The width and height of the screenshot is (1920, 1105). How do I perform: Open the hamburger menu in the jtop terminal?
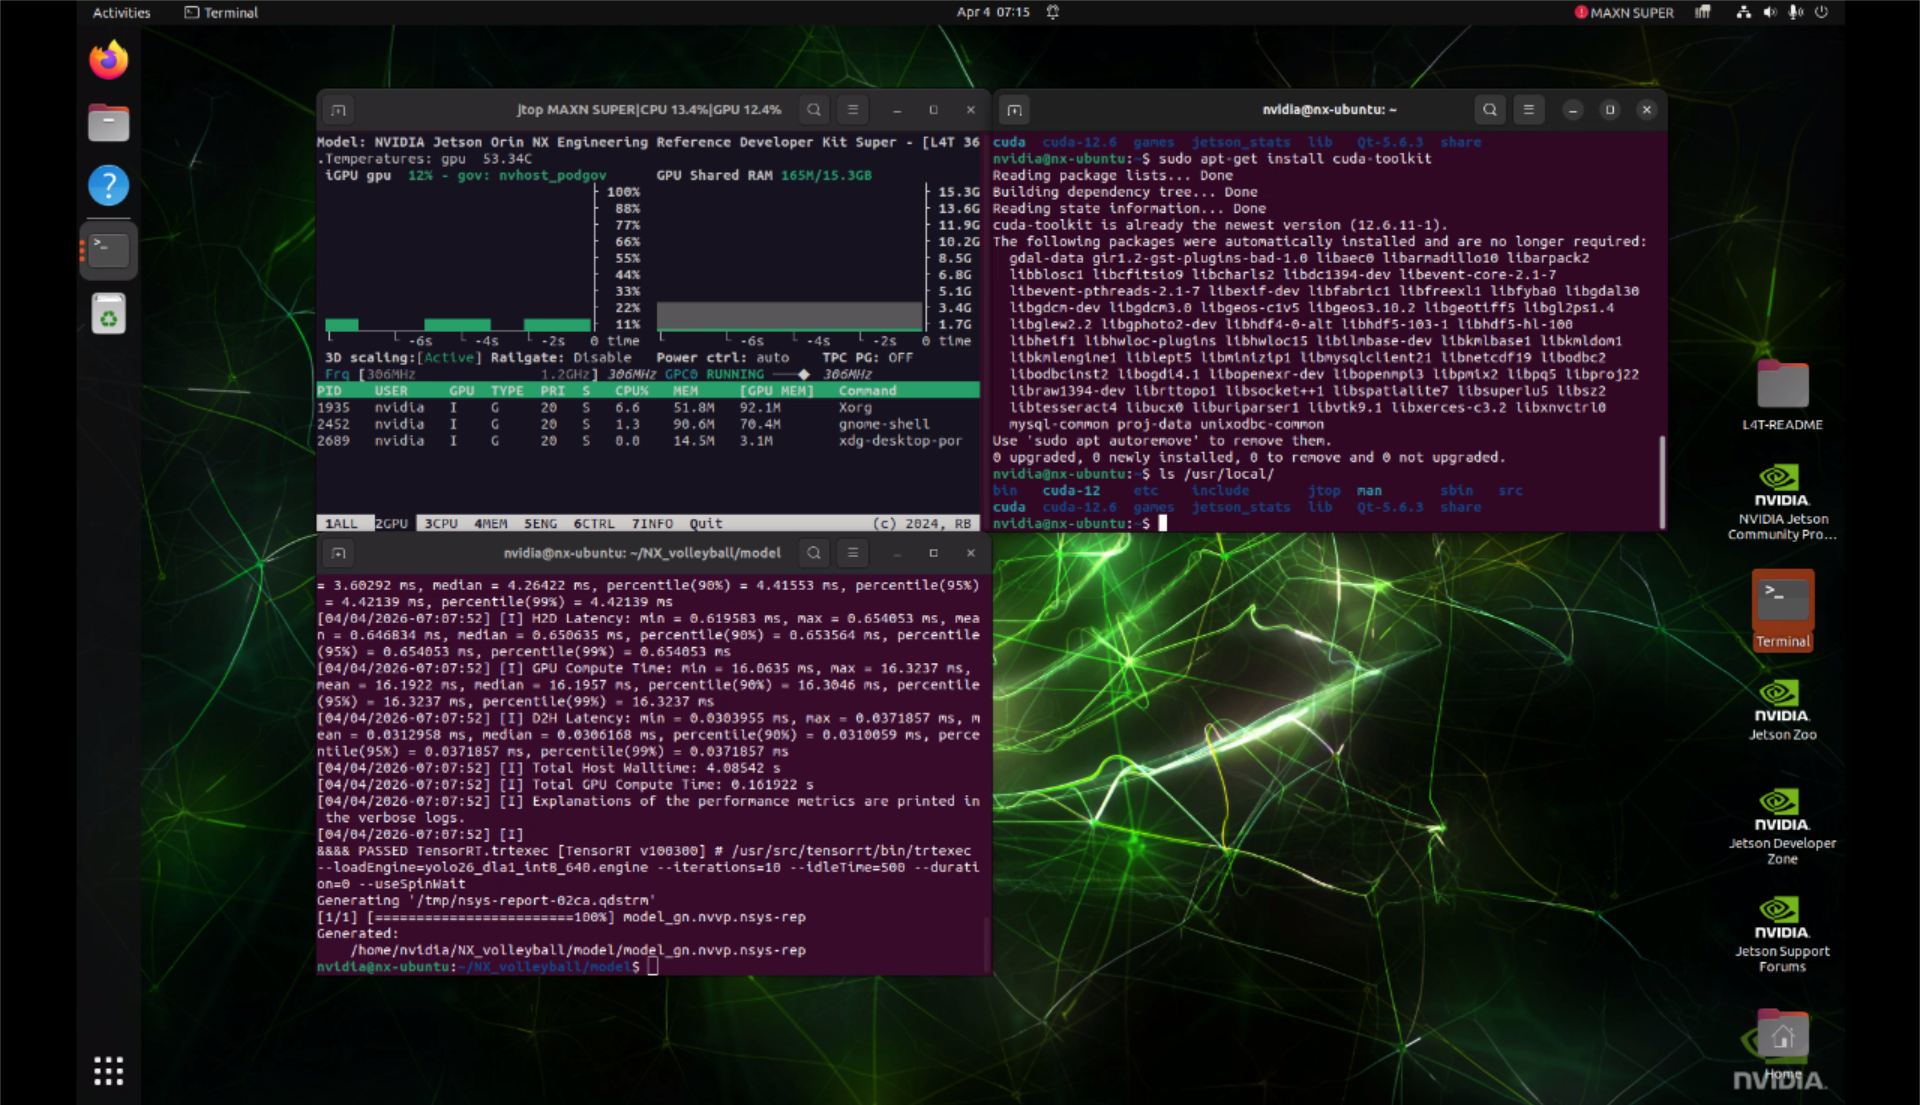(x=852, y=110)
